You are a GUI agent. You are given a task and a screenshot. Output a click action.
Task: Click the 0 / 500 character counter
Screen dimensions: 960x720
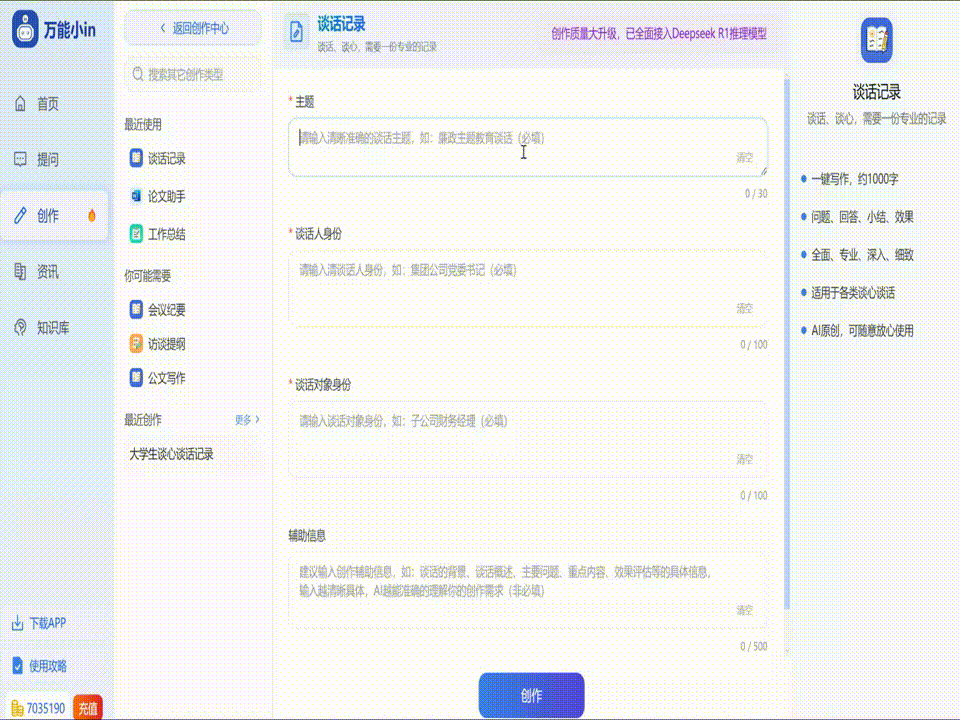tap(754, 646)
